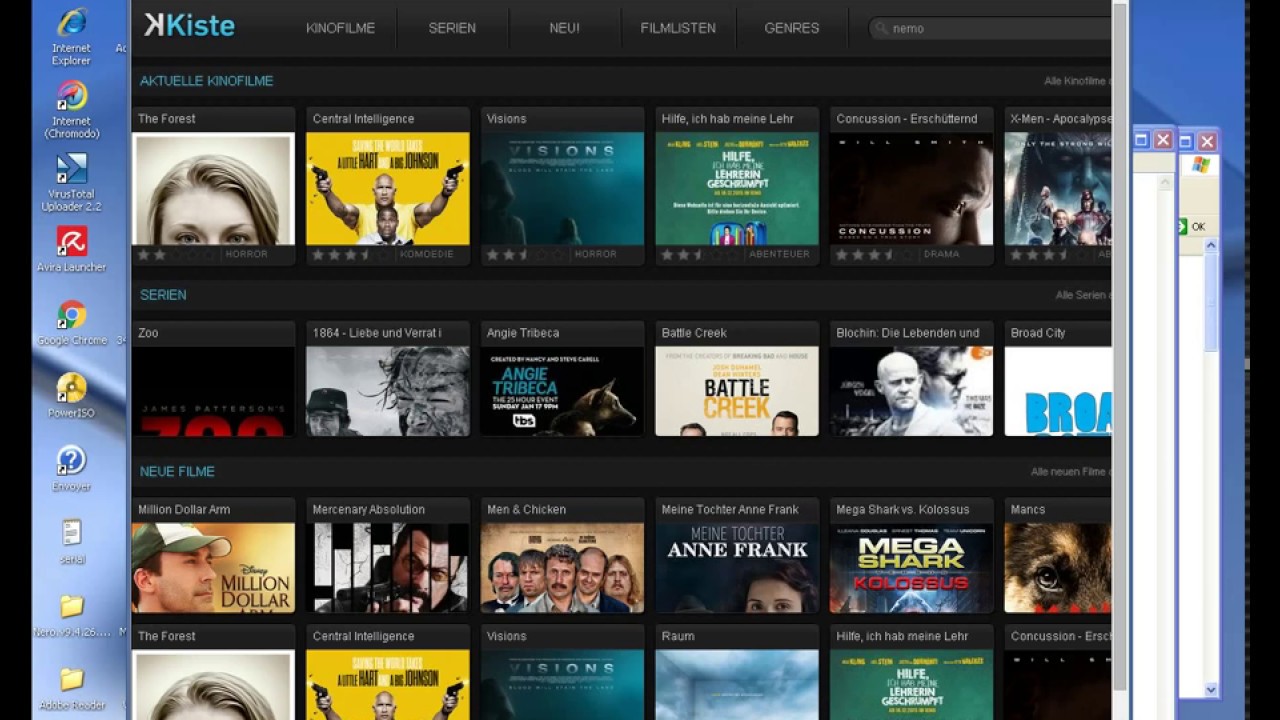Screen dimensions: 1280x720
Task: Click the 'Battle Creek' title text
Action: [694, 333]
